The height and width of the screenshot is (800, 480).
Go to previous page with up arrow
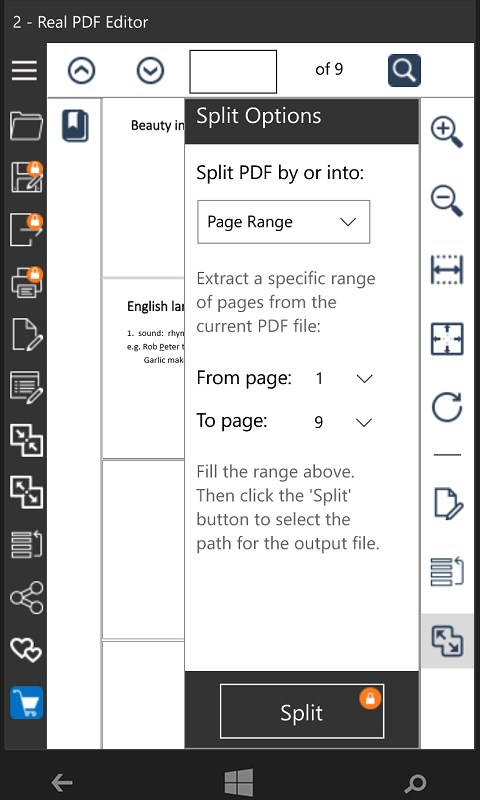82,70
